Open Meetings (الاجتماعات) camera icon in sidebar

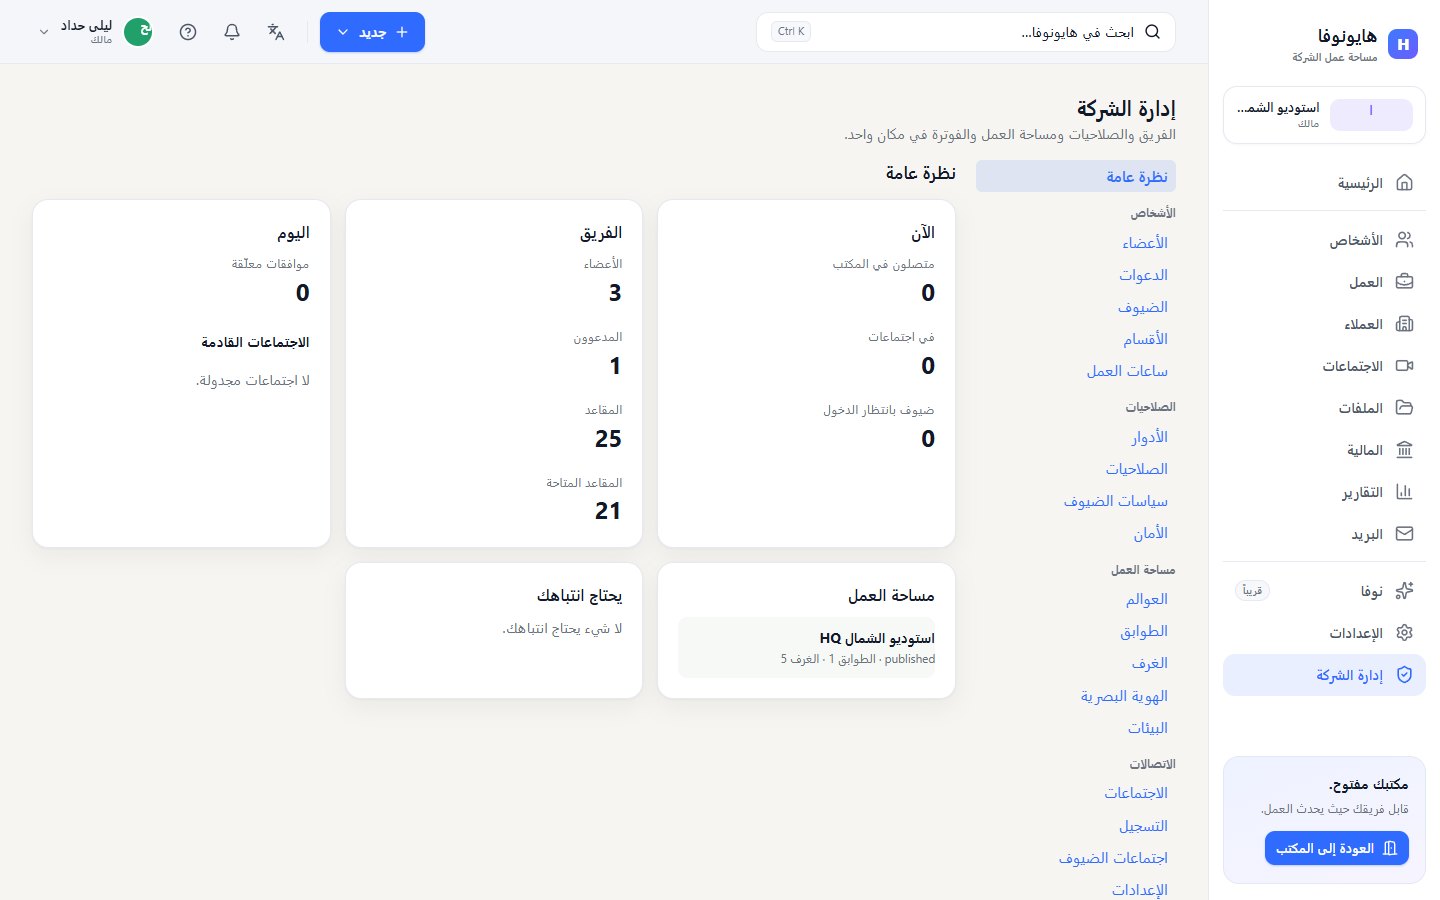(1404, 366)
